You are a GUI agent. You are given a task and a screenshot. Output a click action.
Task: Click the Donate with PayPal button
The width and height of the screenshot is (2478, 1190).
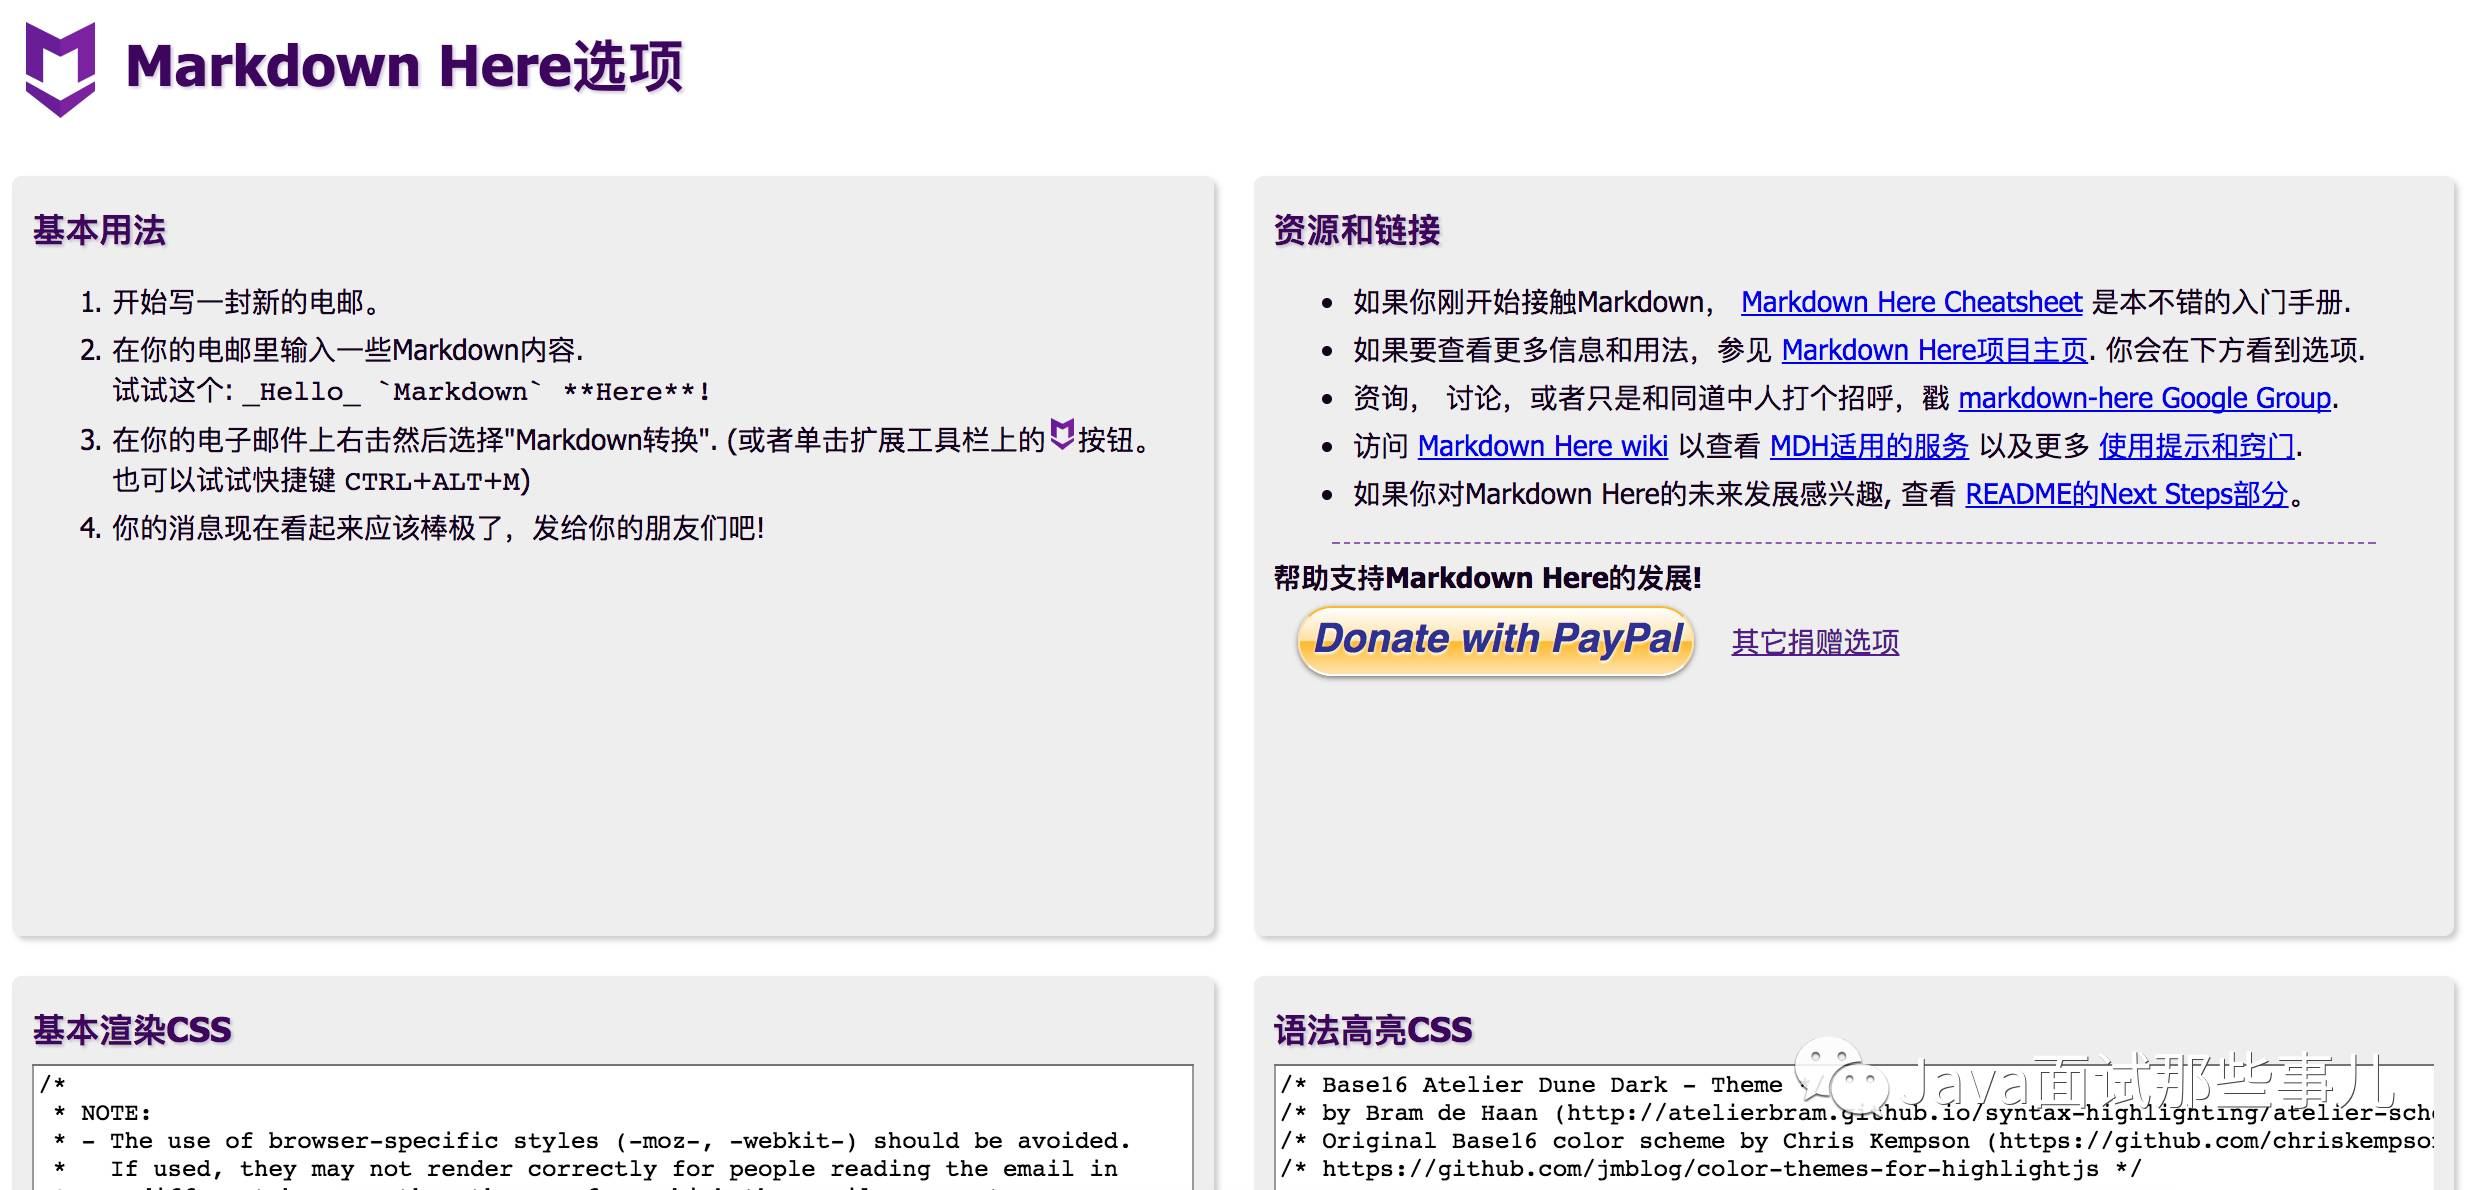1495,641
